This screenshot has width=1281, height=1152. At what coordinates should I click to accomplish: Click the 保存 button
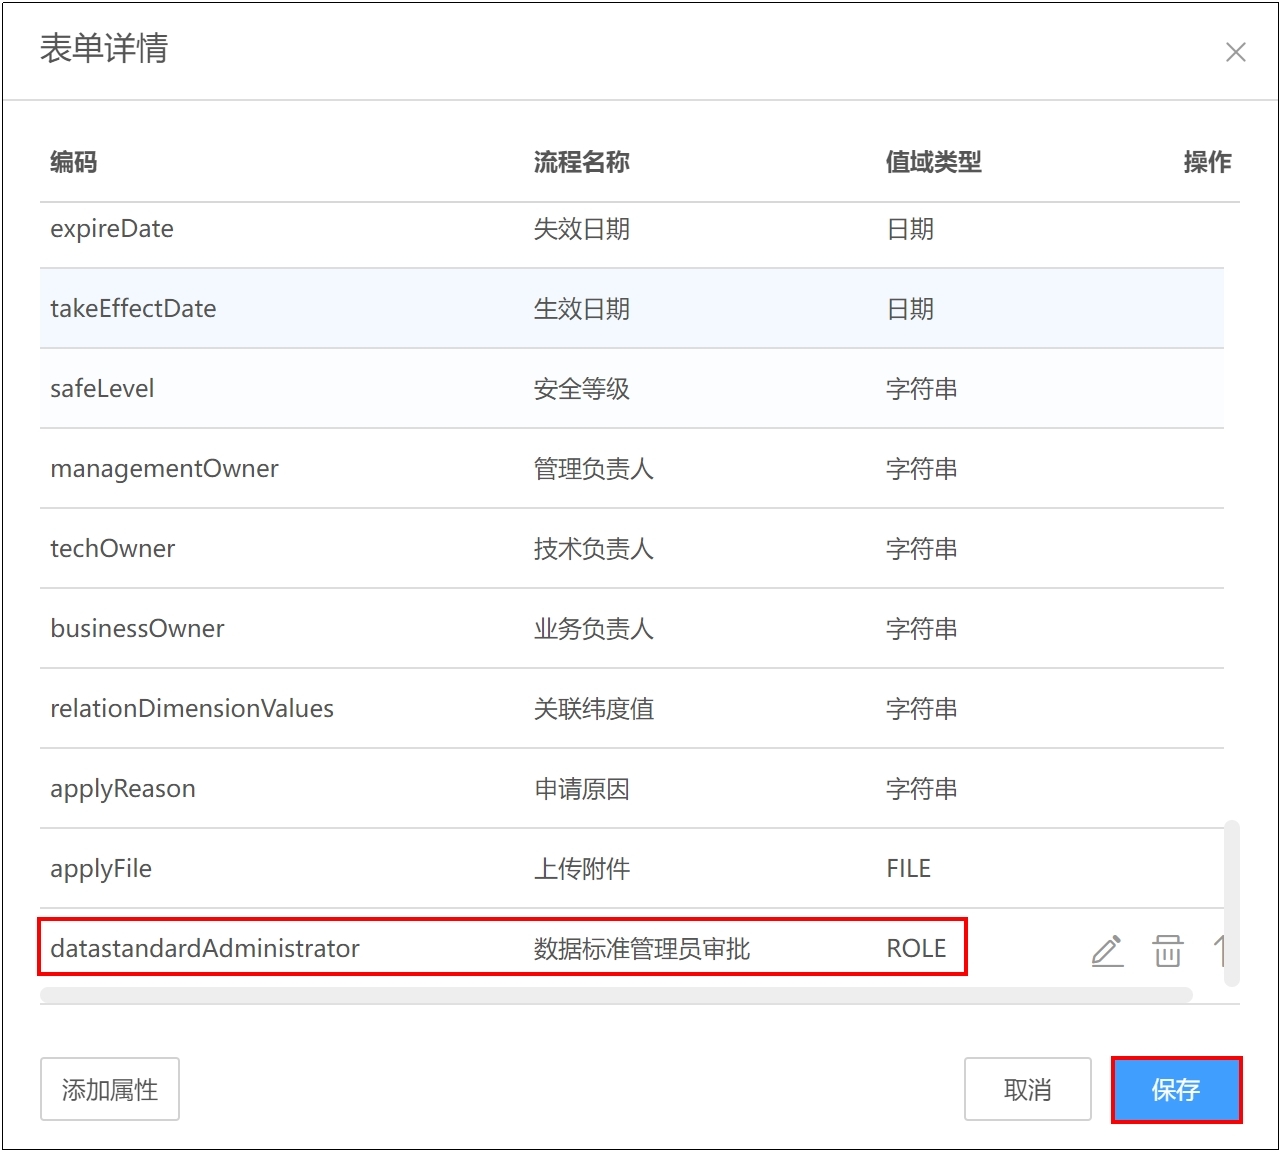[x=1176, y=1090]
